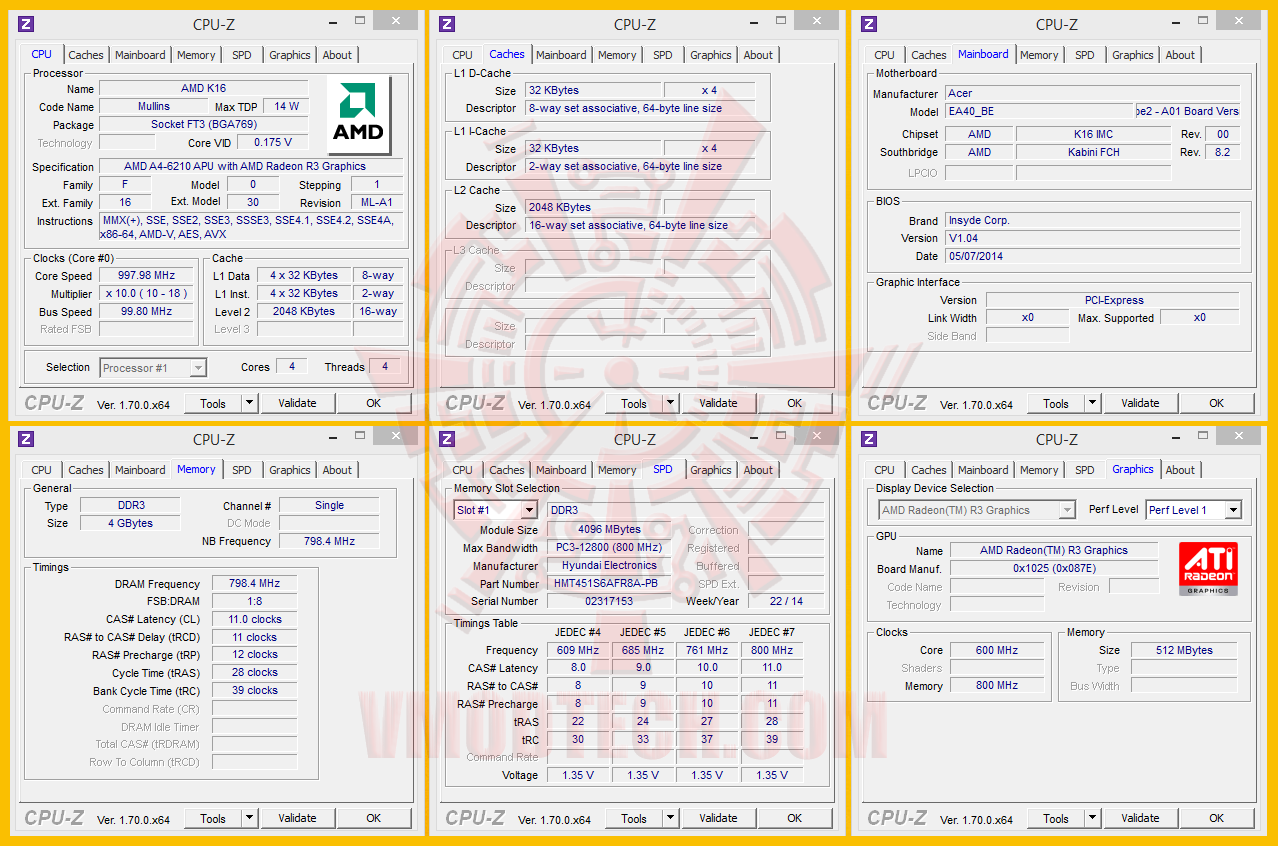
Task: Open Tools arrow in the Memory window
Action: [250, 818]
